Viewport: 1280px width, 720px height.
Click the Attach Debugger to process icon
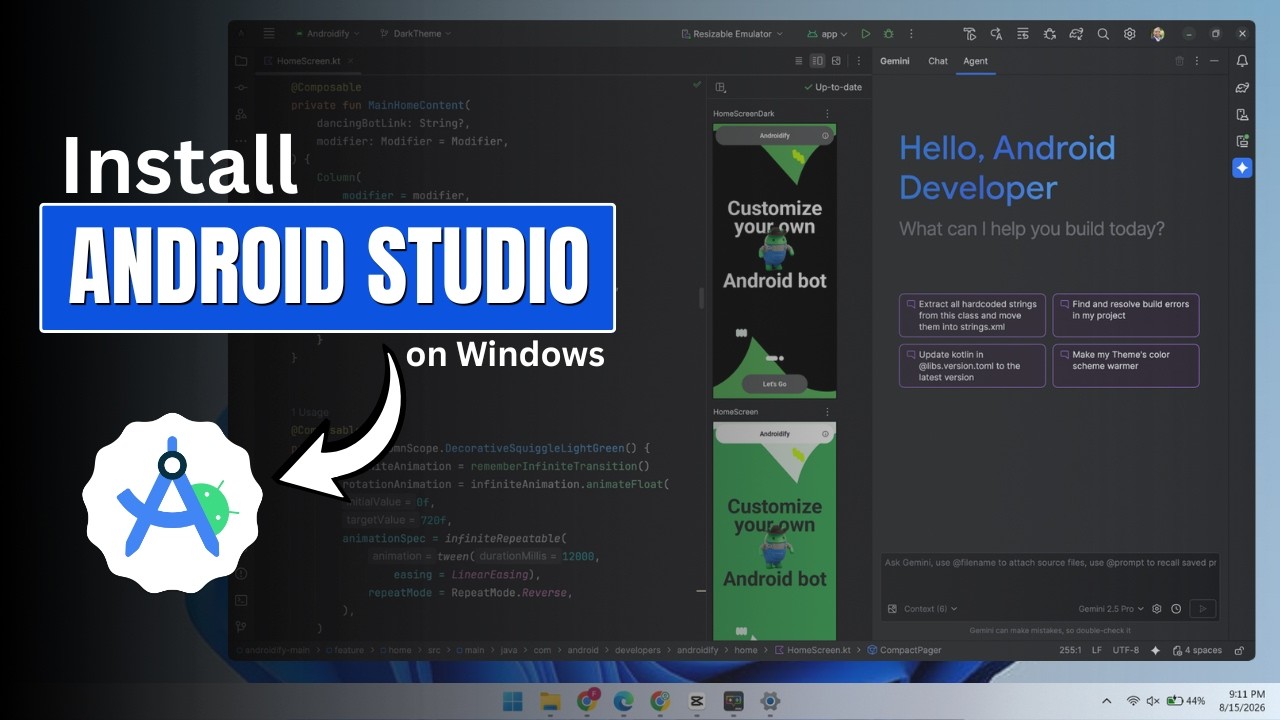[x=1049, y=34]
